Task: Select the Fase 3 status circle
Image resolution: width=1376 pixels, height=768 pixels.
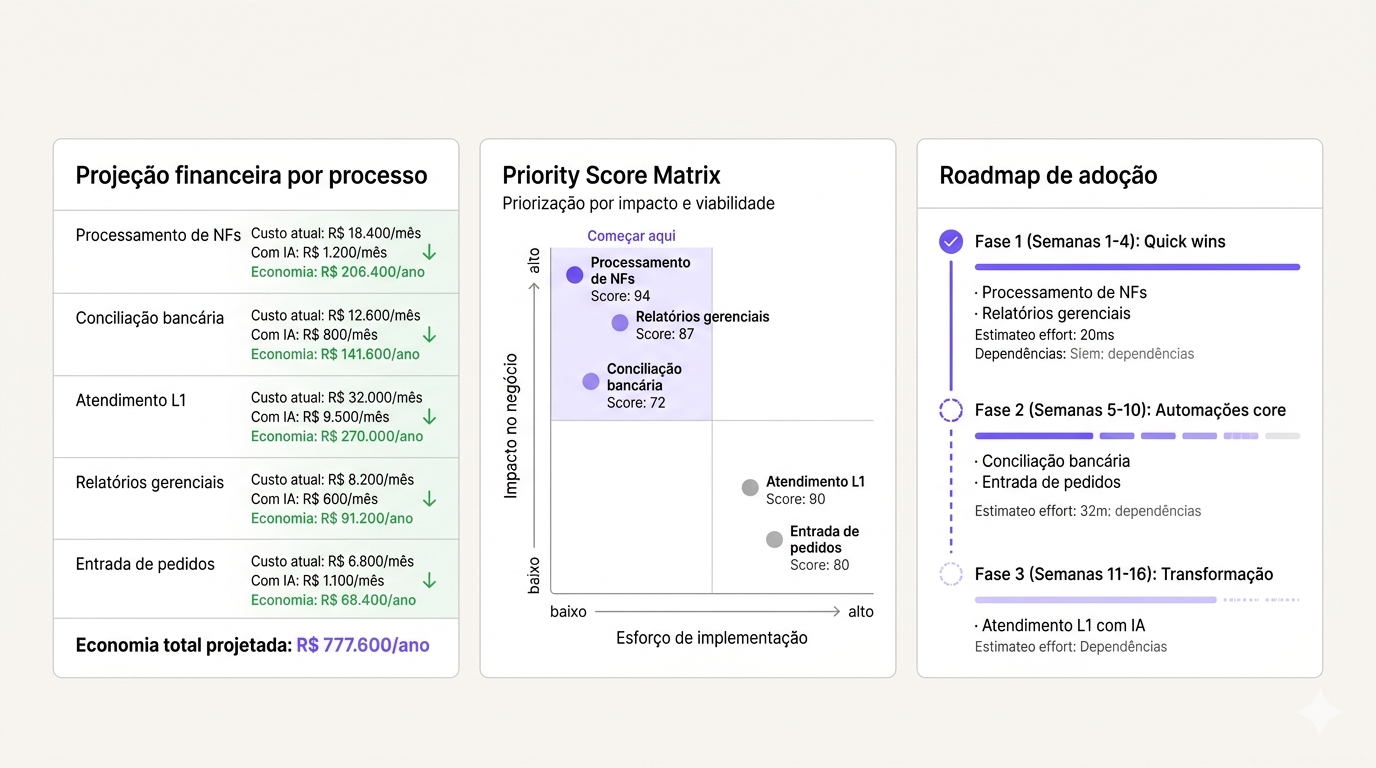Action: click(950, 574)
